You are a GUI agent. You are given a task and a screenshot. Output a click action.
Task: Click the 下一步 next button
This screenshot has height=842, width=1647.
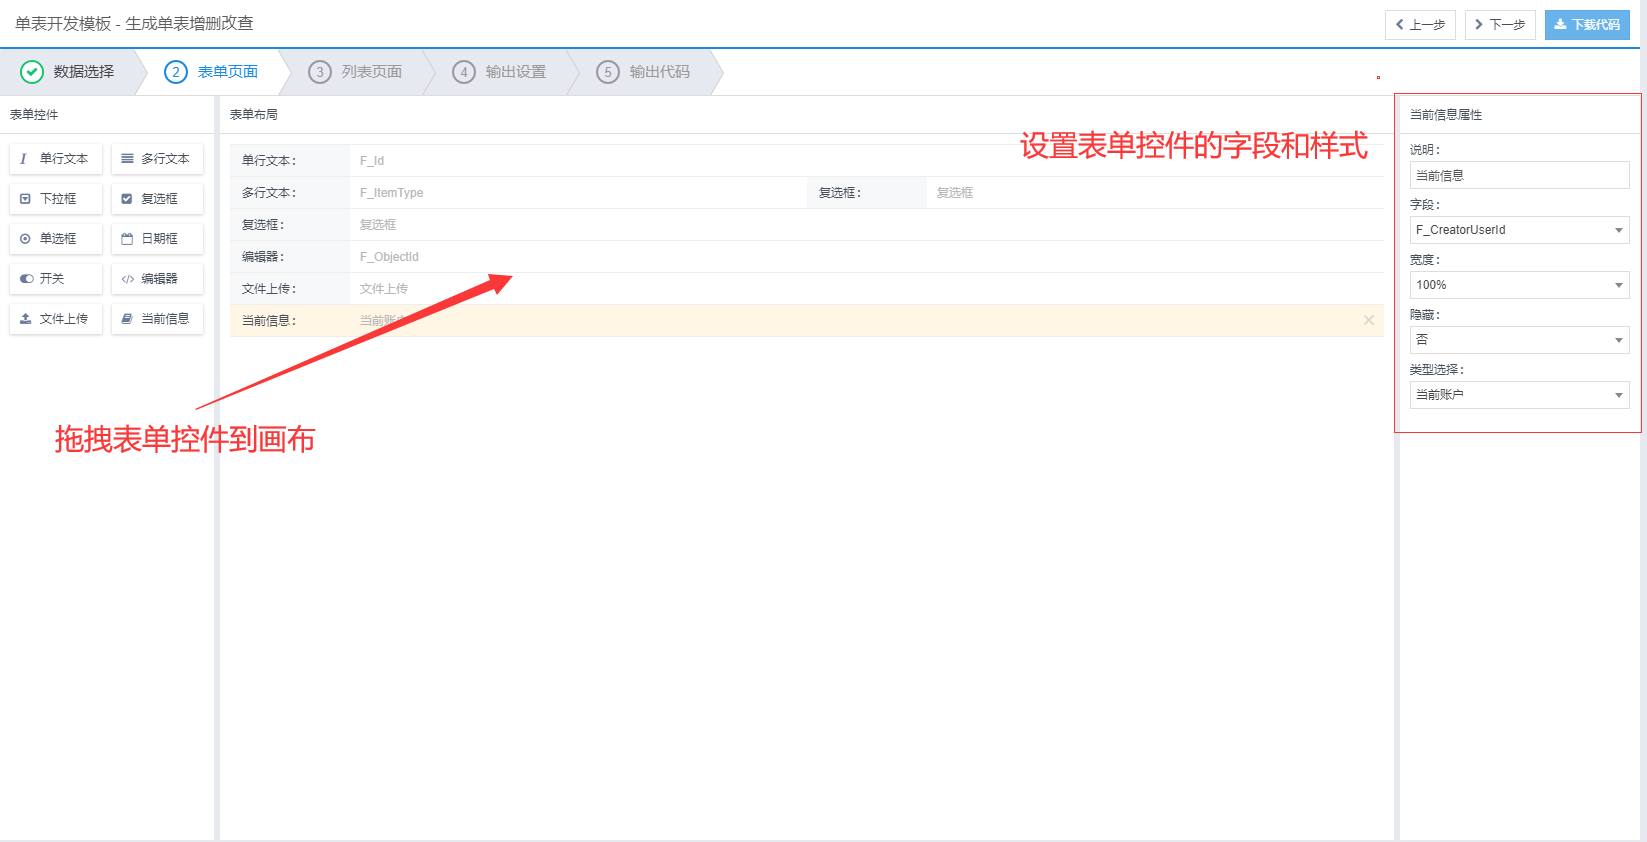coord(1499,25)
